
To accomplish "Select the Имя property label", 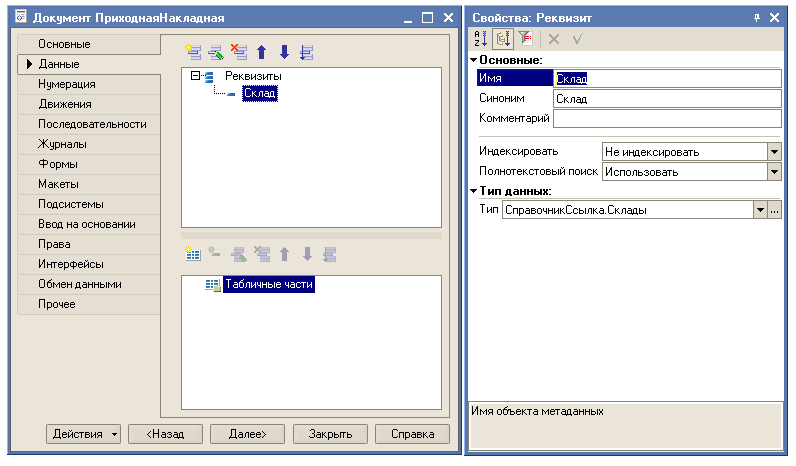I will [x=515, y=78].
